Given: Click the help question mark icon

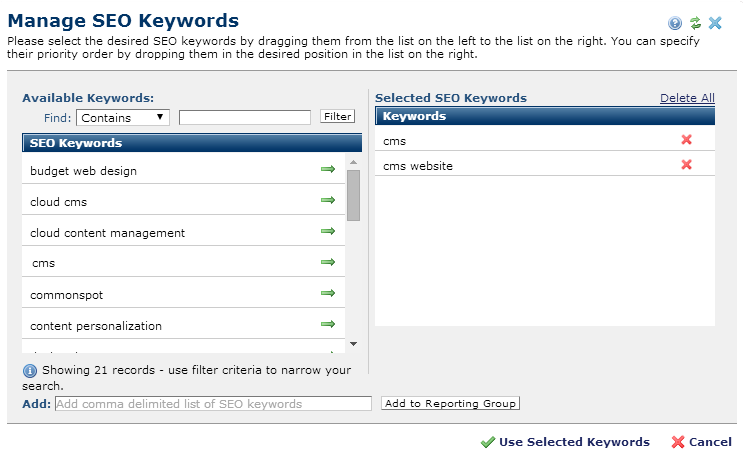Looking at the screenshot, I should point(676,23).
